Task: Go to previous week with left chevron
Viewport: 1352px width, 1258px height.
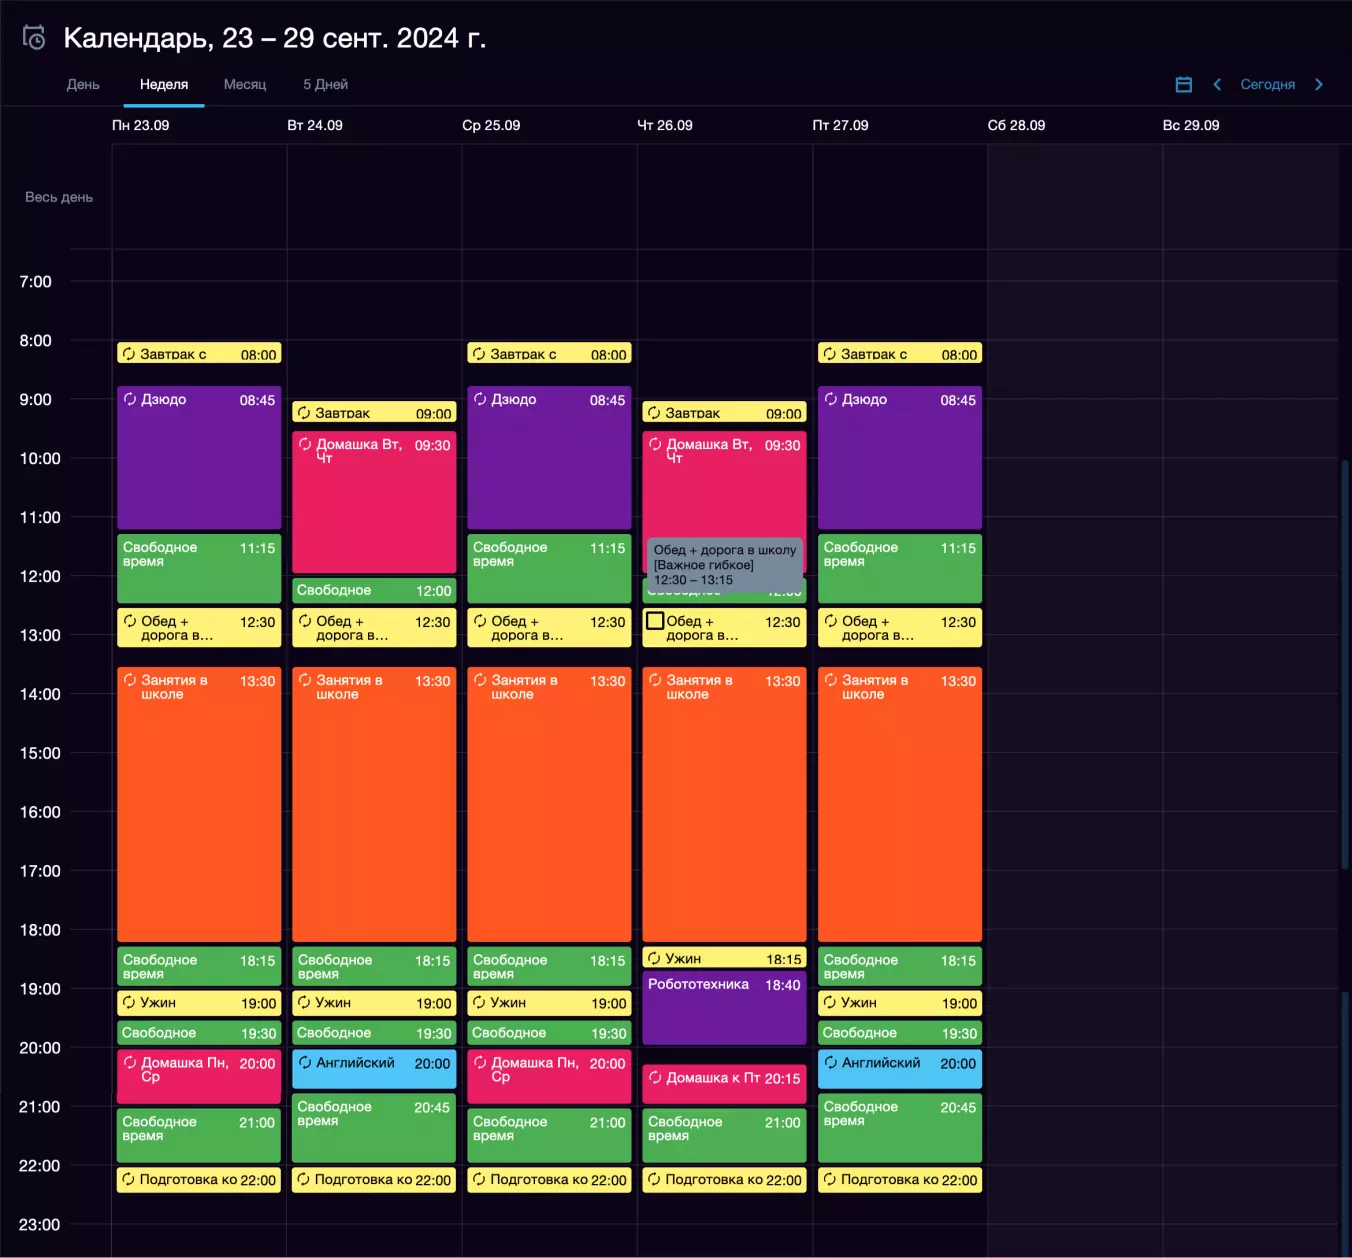Action: [1217, 85]
